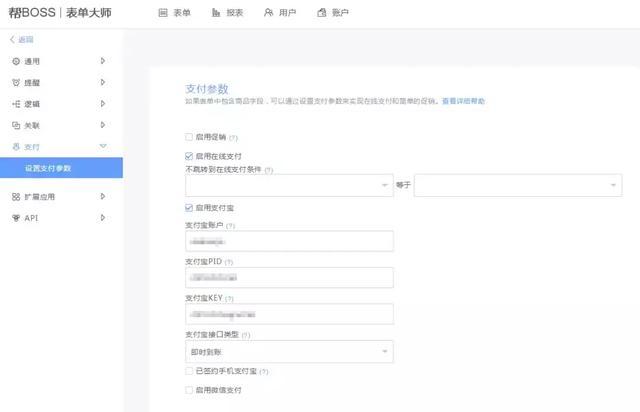This screenshot has height=412, width=640.
Task: Expand the 通用 section arrow
Action: click(x=103, y=61)
